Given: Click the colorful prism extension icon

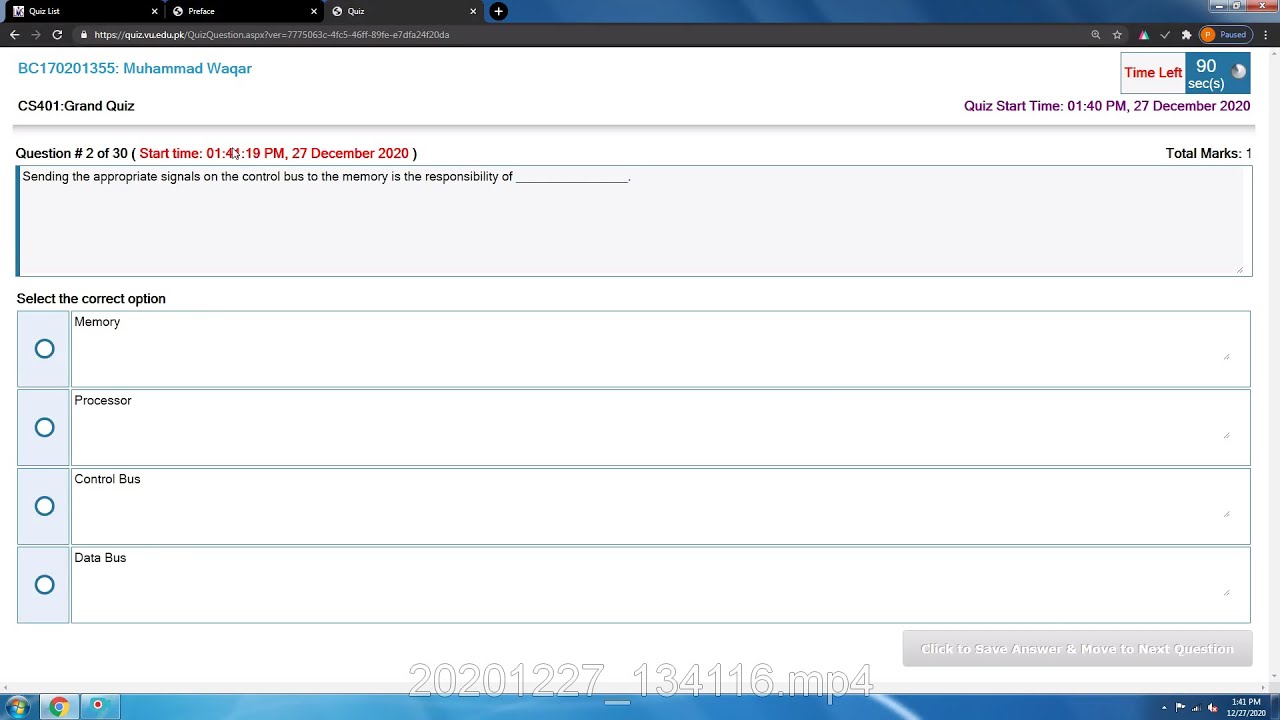Looking at the screenshot, I should pos(1143,35).
